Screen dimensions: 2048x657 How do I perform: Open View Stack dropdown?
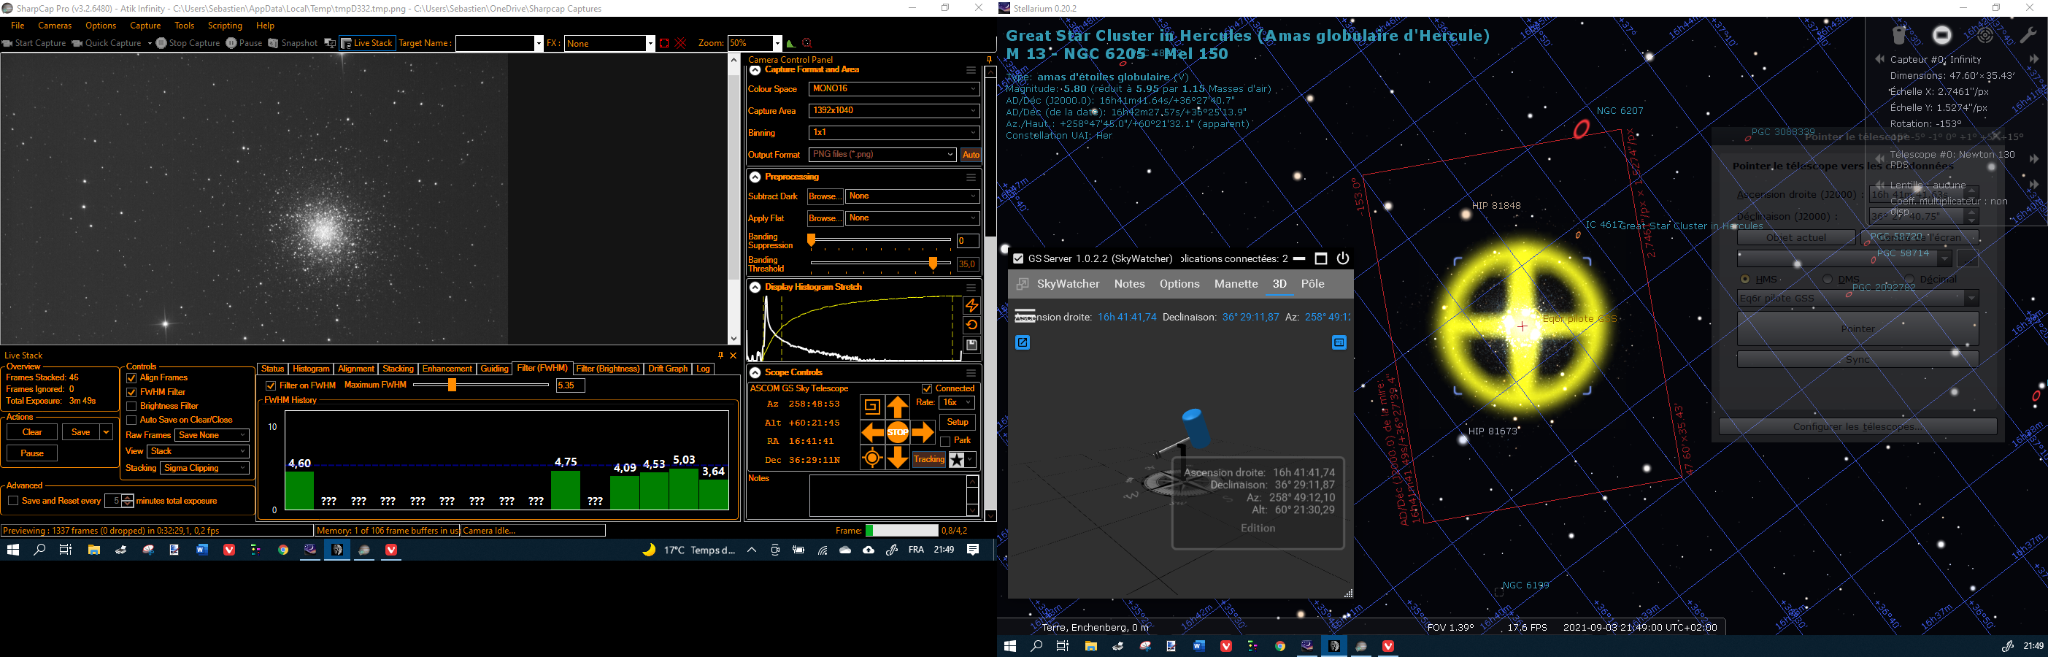[198, 451]
